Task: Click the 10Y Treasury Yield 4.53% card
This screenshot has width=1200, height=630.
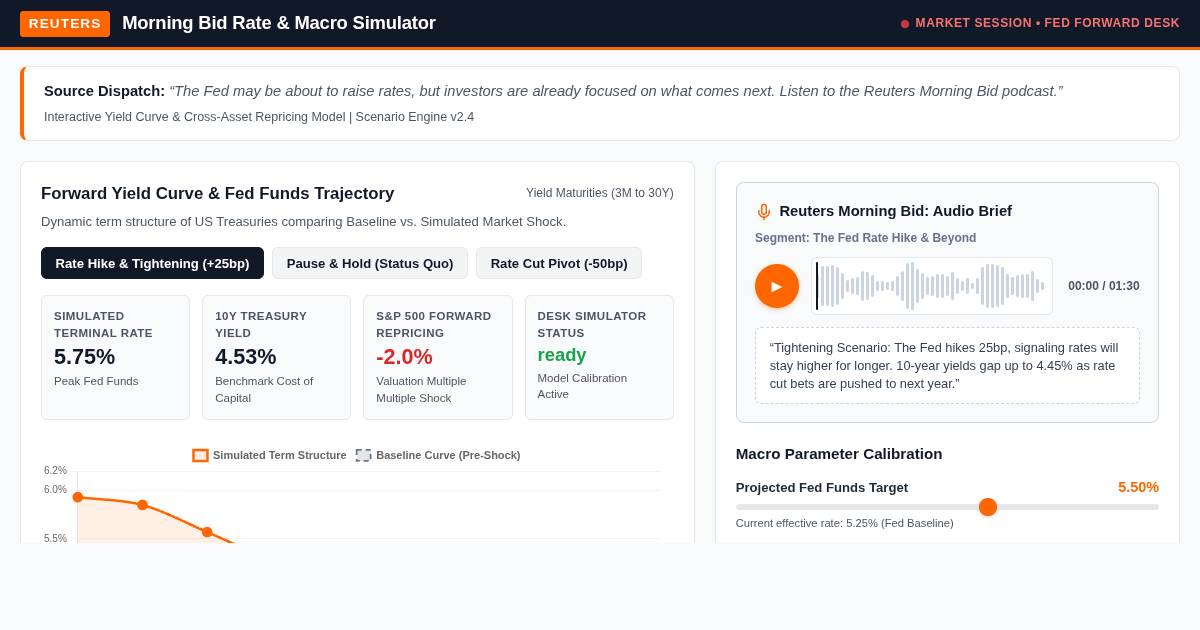Action: (x=276, y=357)
